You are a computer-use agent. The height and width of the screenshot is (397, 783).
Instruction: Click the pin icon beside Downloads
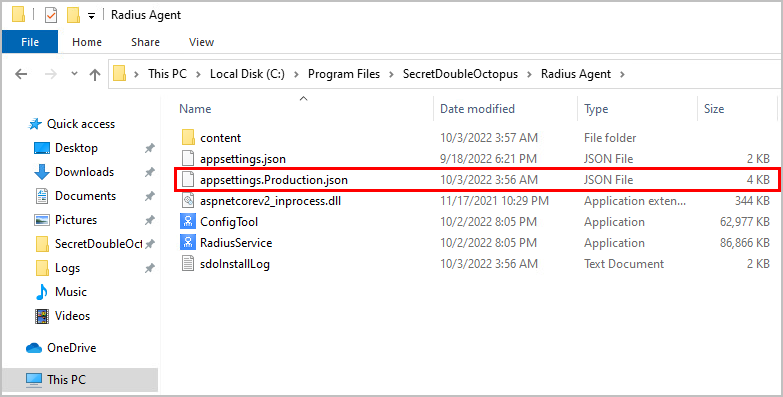[x=149, y=172]
